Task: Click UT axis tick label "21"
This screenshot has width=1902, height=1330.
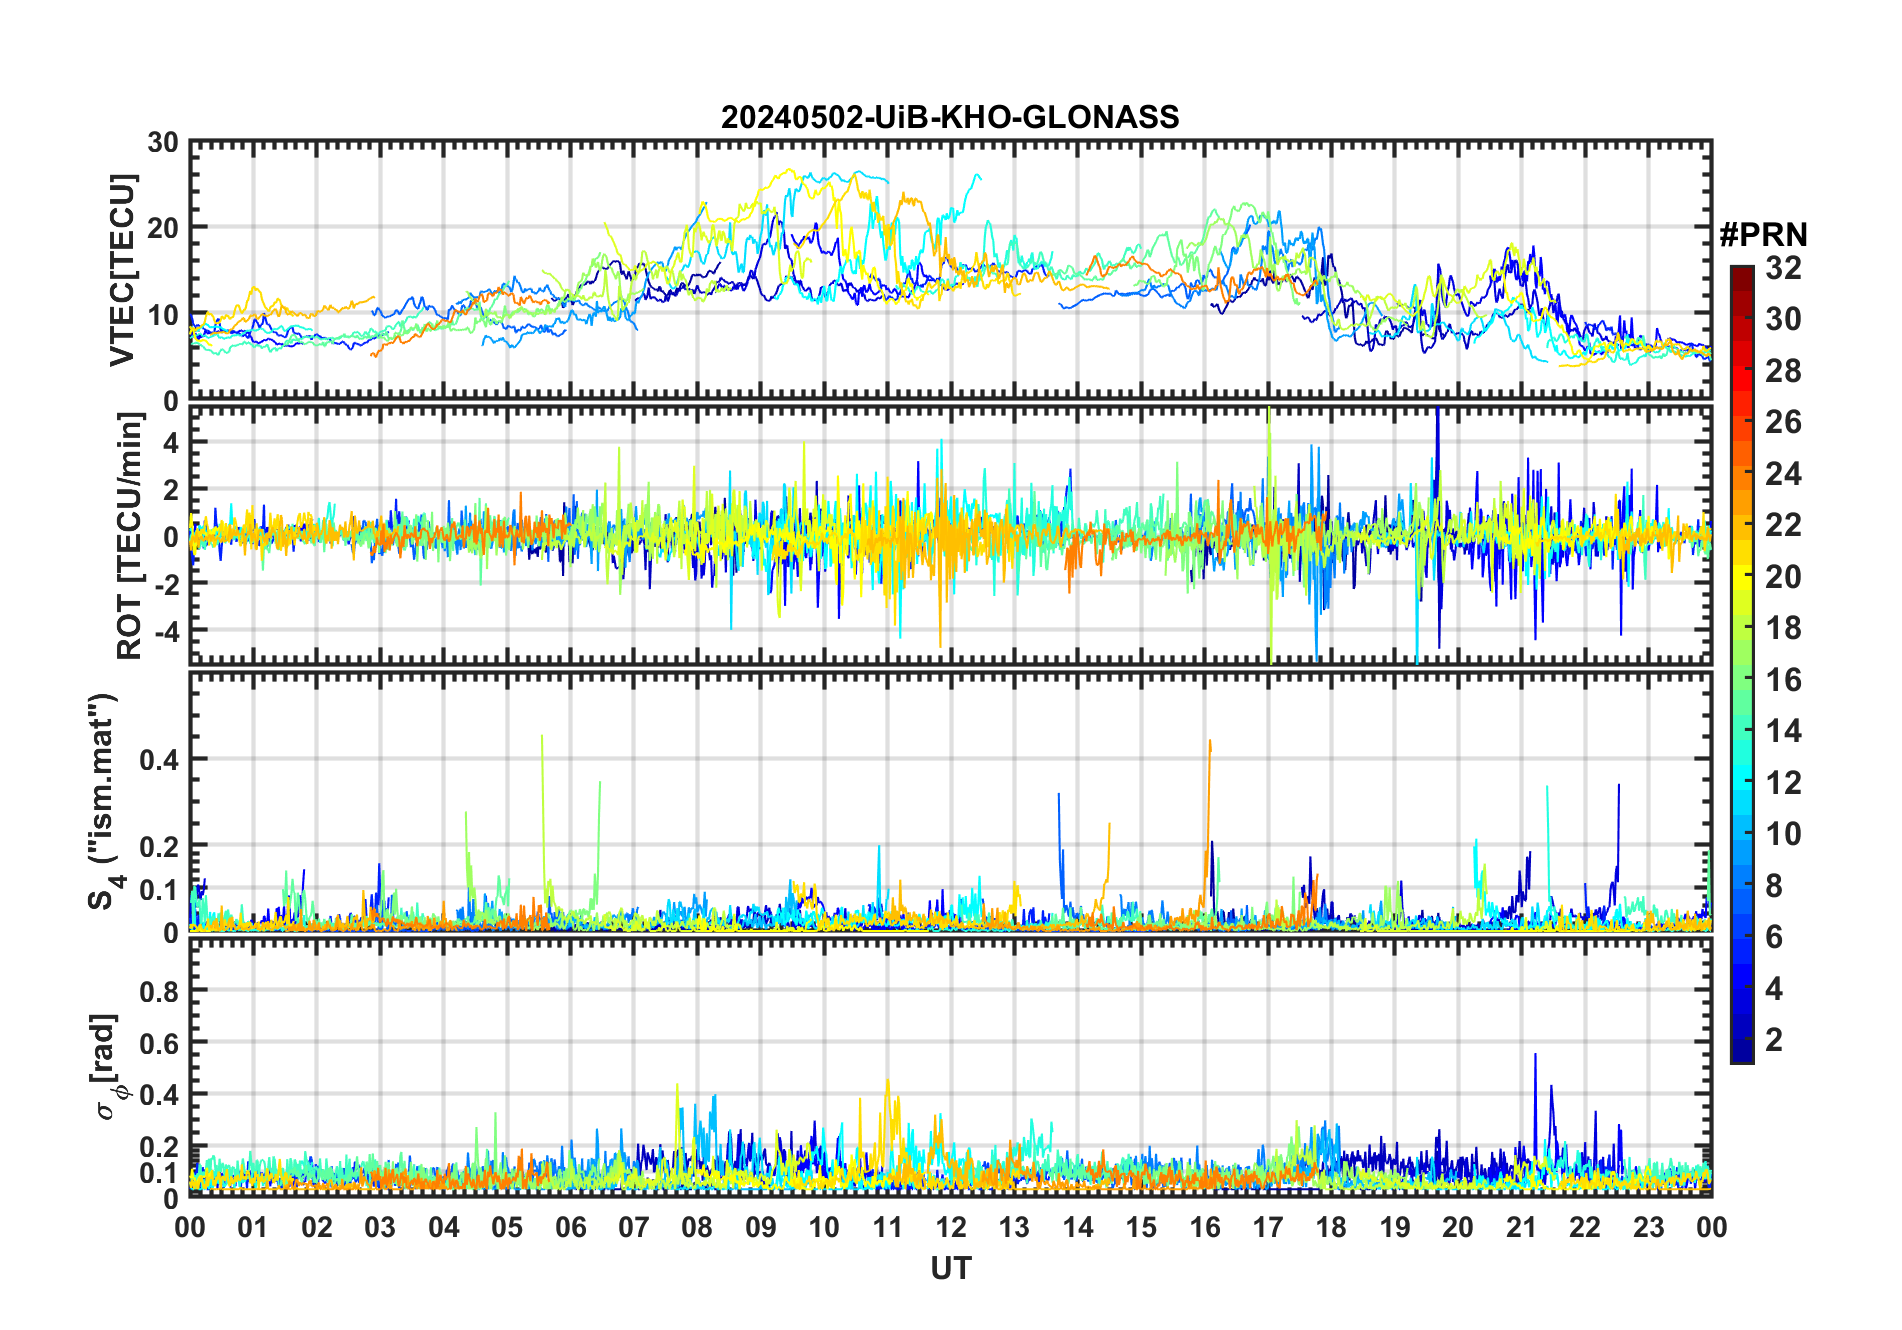Action: [1522, 1228]
